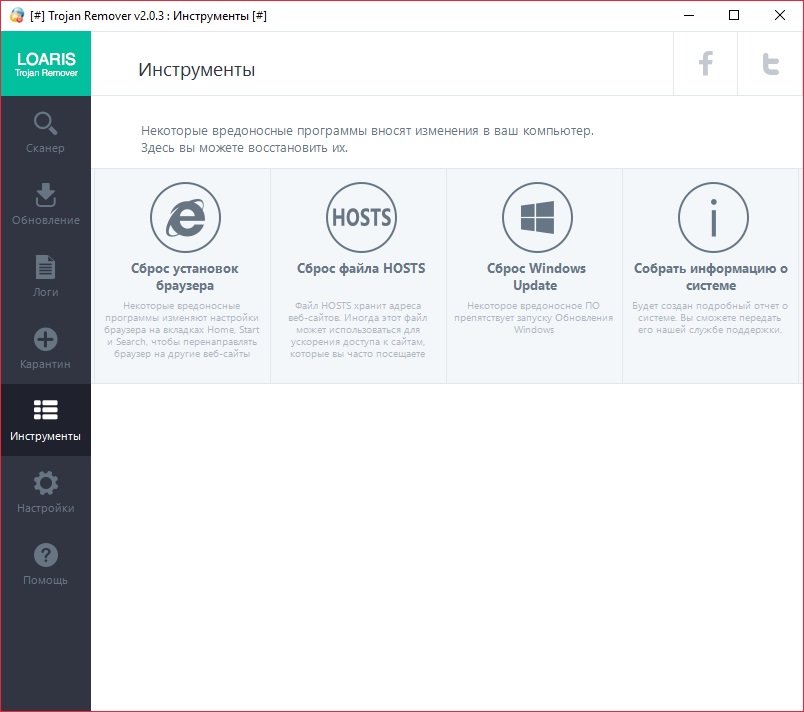Click the 'Инструменты' page heading
This screenshot has width=804, height=712.
196,70
